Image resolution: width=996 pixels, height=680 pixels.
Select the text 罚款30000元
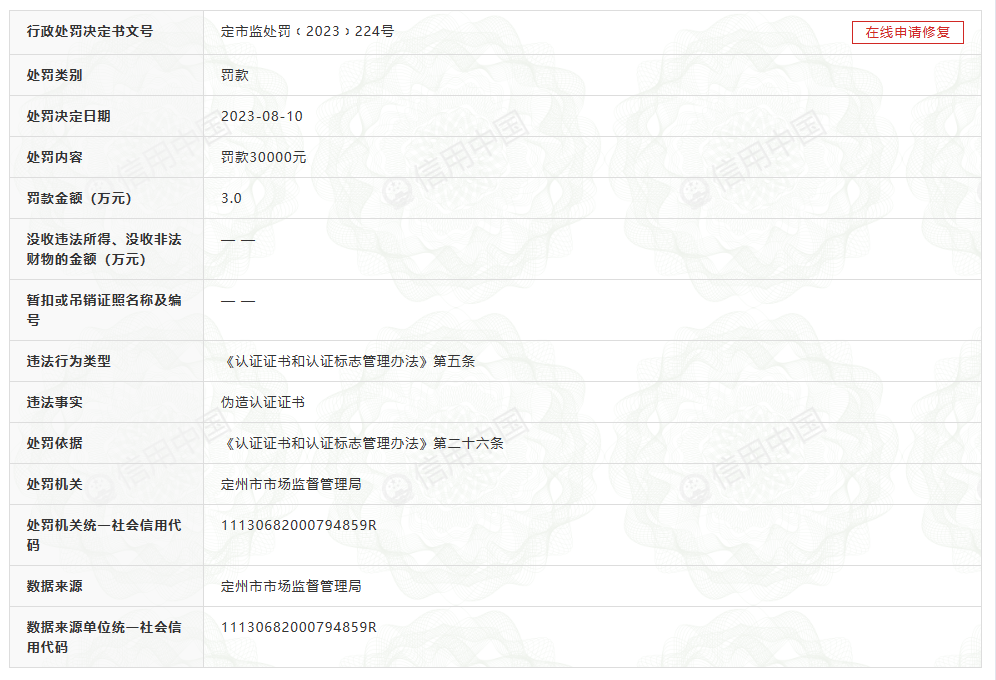click(264, 157)
